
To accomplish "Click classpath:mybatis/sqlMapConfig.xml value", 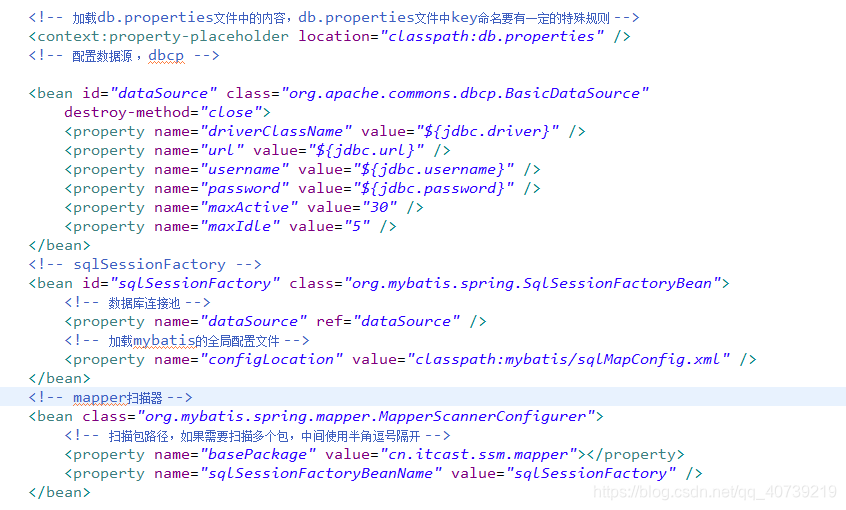I will (568, 359).
